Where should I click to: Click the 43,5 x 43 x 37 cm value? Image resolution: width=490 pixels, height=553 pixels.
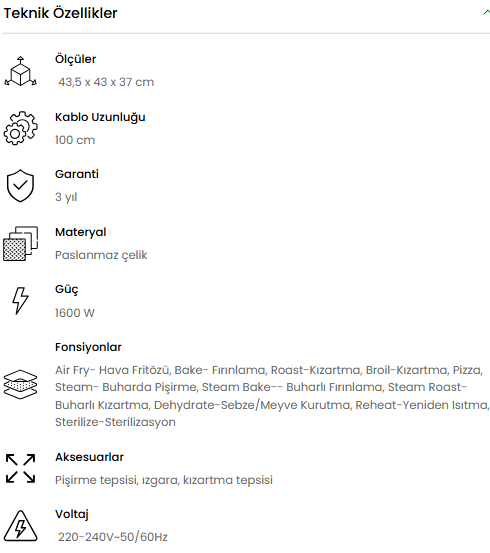[x=106, y=82]
